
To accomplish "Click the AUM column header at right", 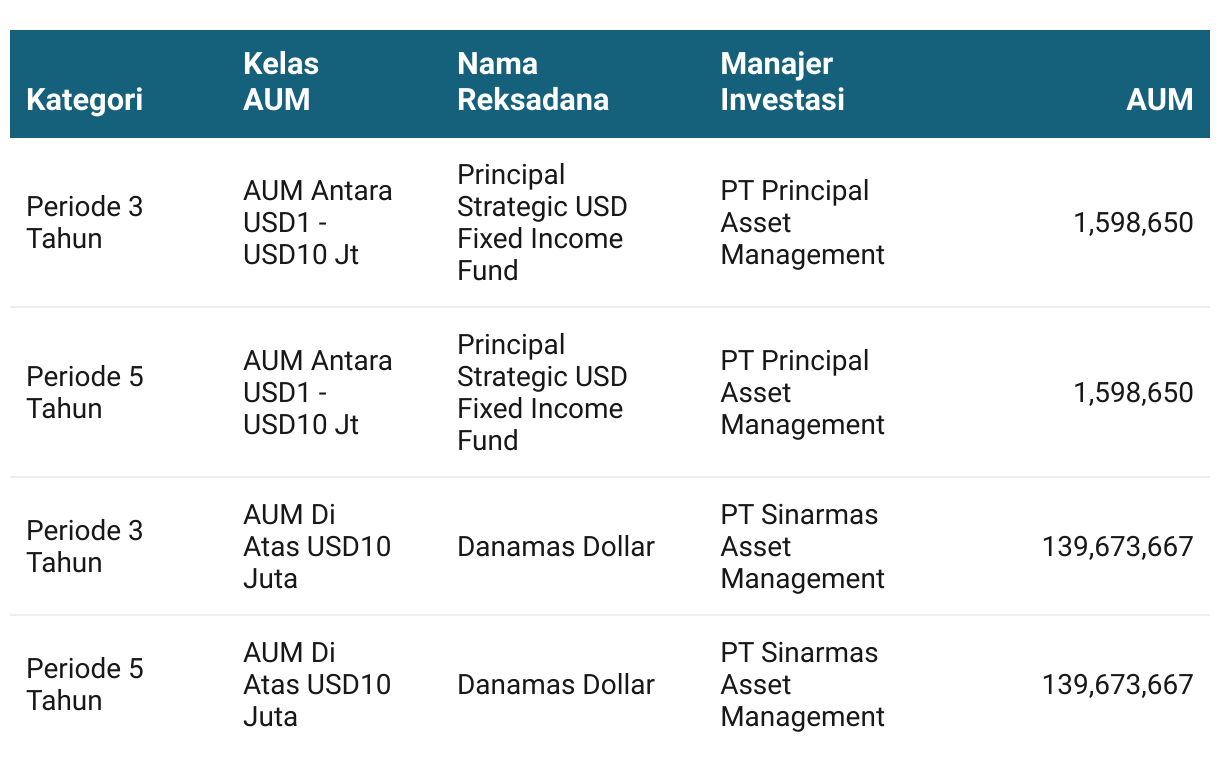I will click(x=1160, y=100).
